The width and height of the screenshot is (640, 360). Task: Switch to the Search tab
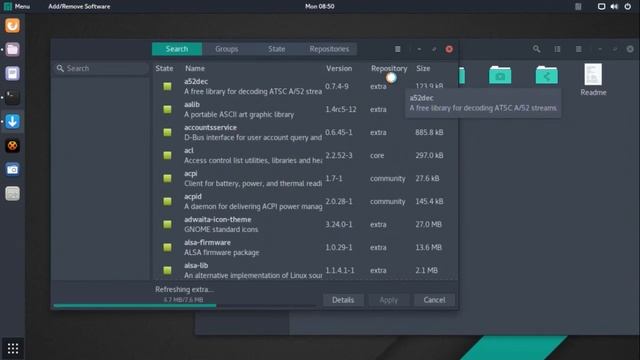(x=177, y=49)
